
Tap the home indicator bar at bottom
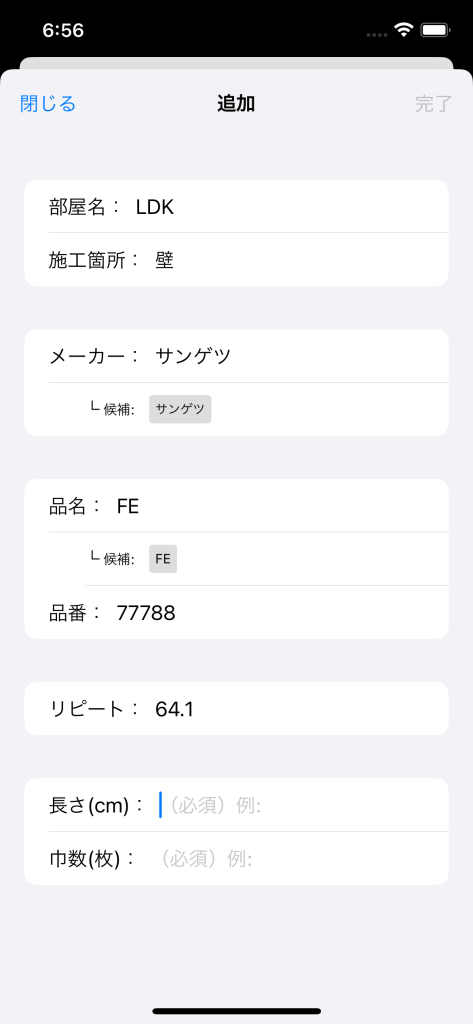tap(236, 1011)
